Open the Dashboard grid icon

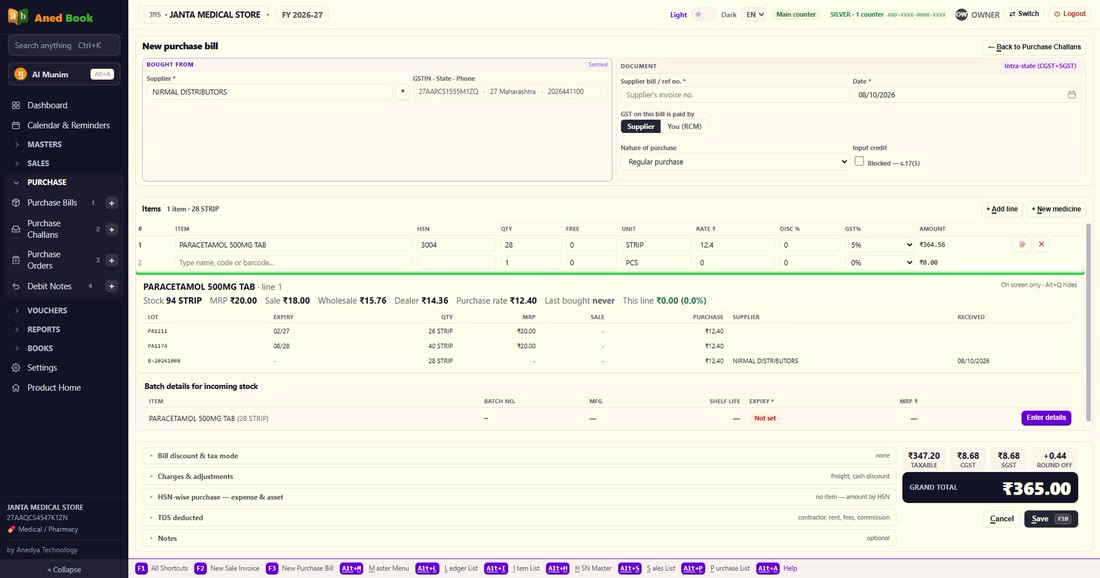[16, 105]
